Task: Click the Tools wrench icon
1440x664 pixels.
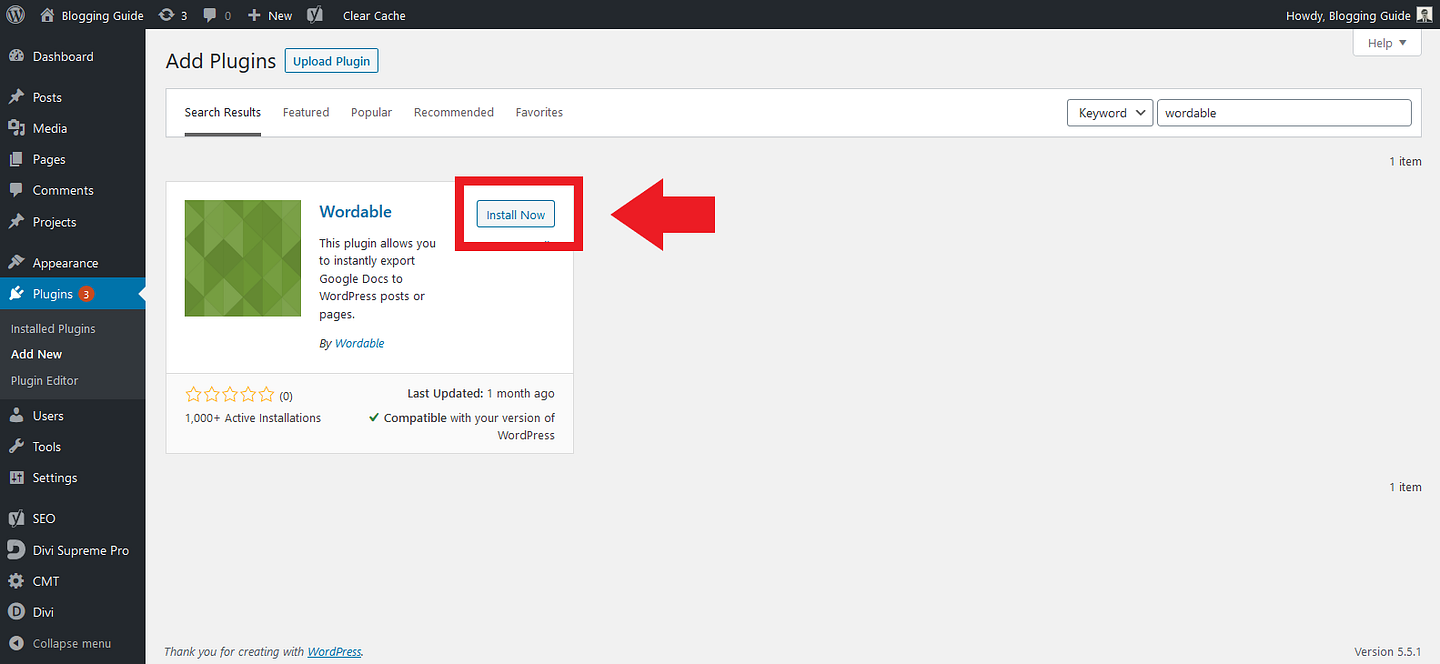Action: (x=16, y=447)
